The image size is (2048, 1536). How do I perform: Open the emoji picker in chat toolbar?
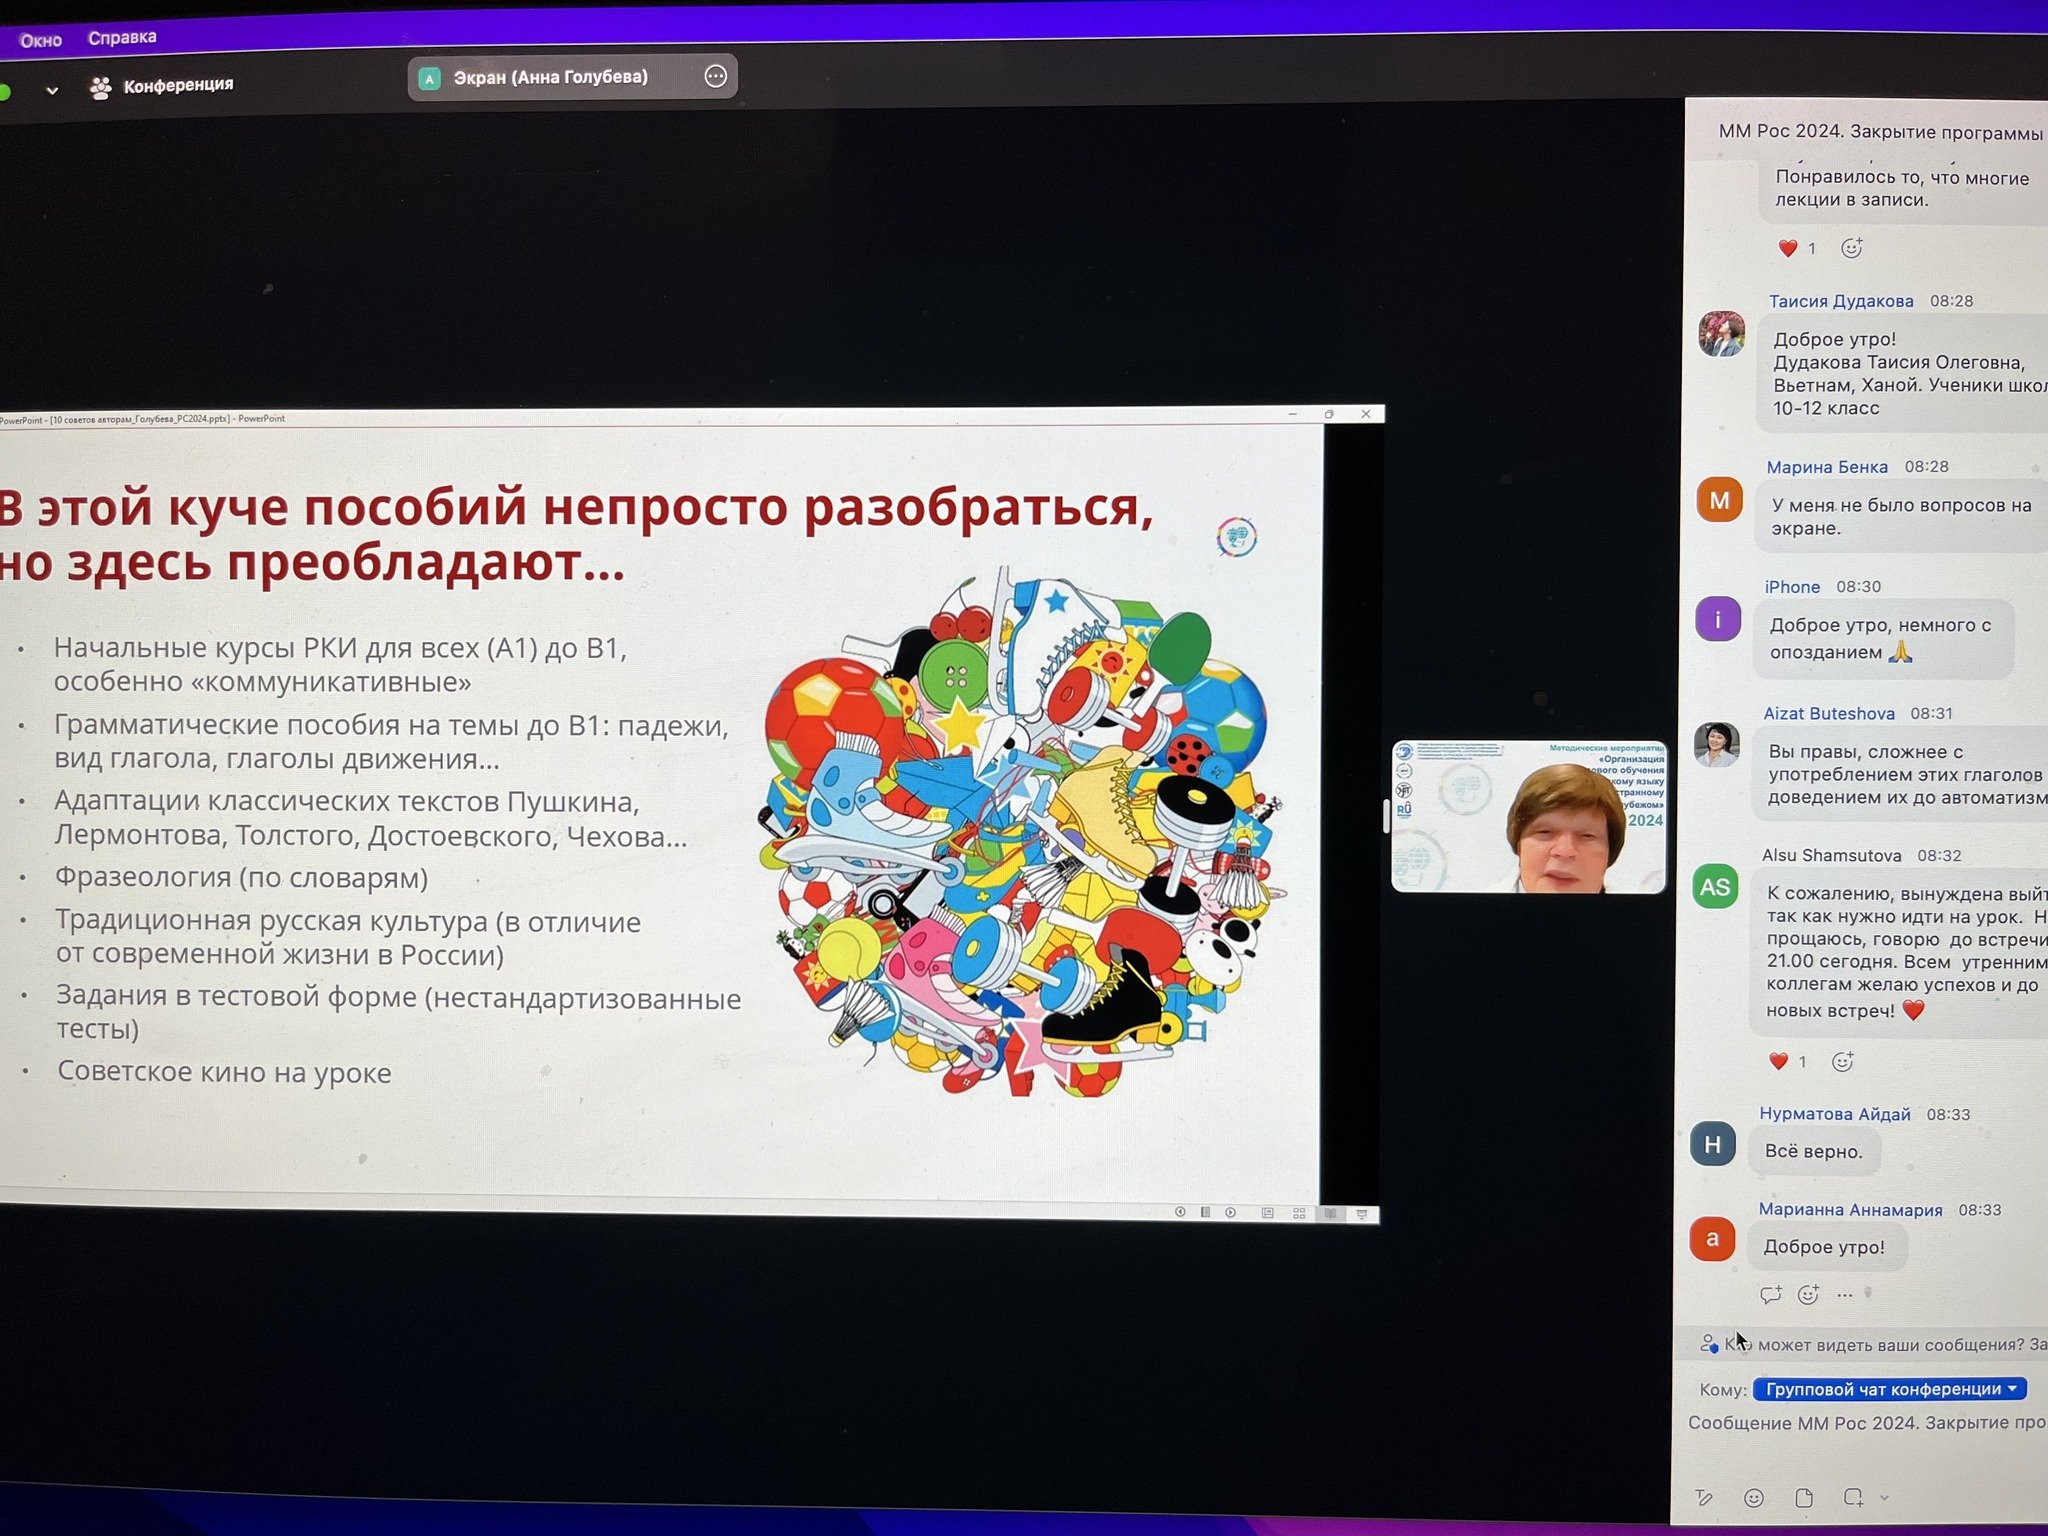pyautogui.click(x=1754, y=1497)
